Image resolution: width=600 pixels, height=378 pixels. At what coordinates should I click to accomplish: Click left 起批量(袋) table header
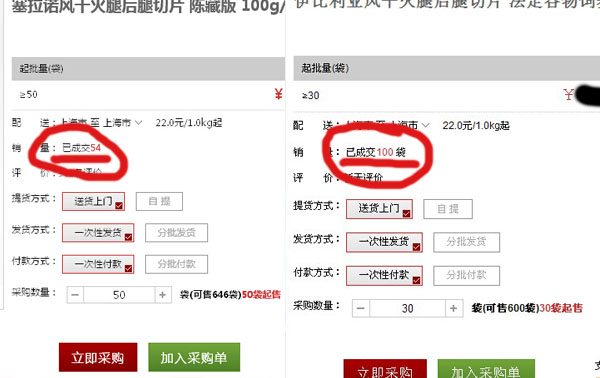148,69
